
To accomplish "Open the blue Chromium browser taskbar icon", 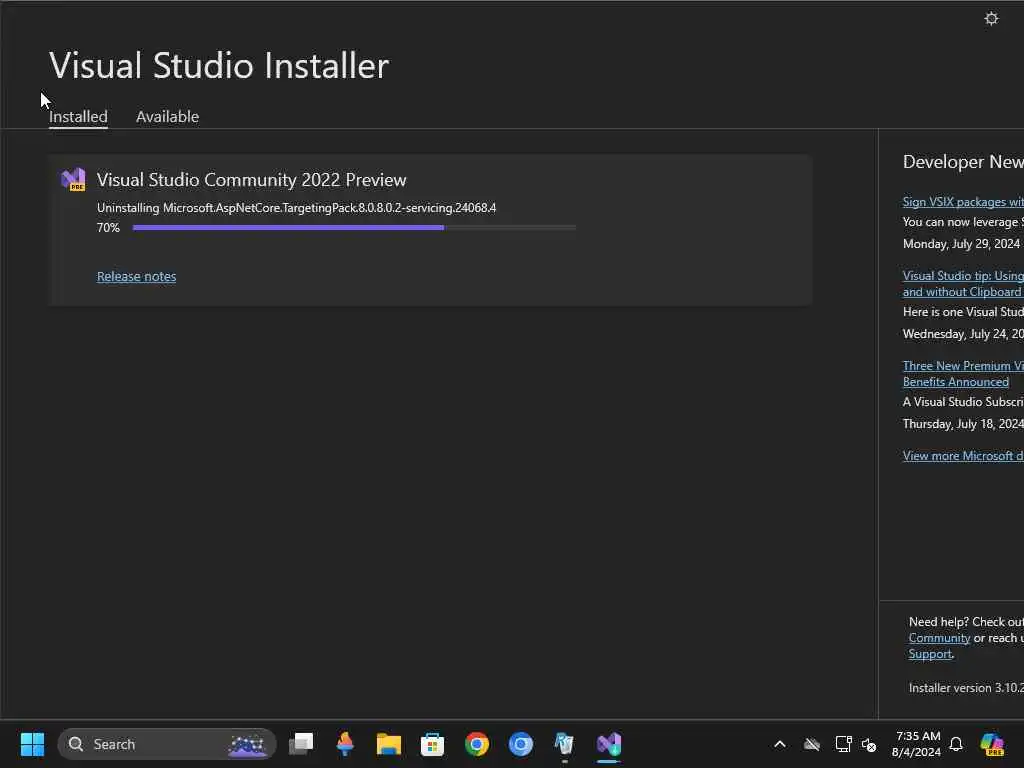I will point(520,744).
